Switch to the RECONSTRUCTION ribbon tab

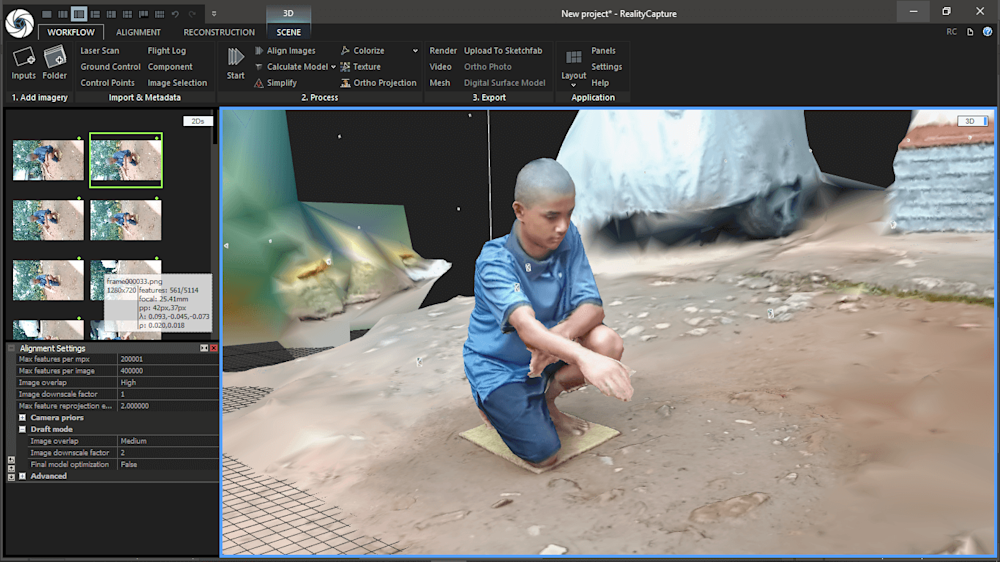pyautogui.click(x=219, y=32)
